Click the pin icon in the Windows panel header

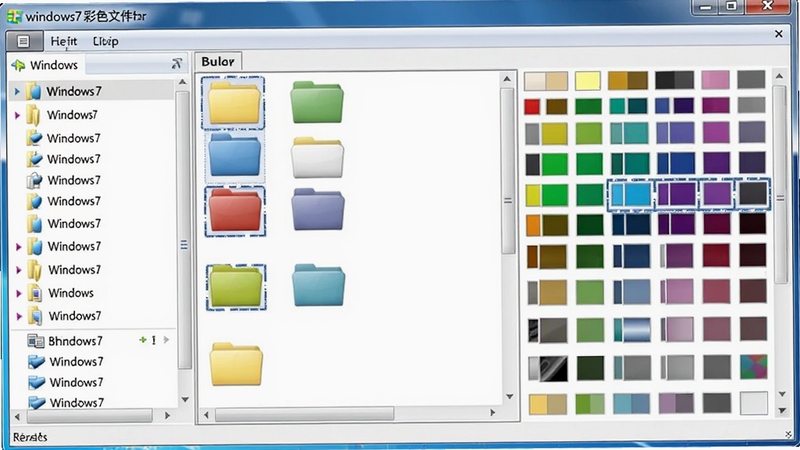pos(177,64)
